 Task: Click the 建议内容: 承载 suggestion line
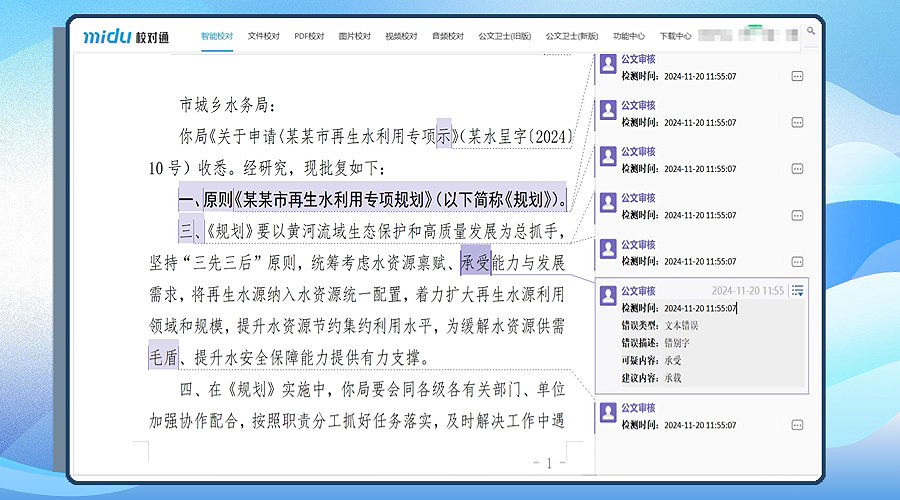pos(651,378)
